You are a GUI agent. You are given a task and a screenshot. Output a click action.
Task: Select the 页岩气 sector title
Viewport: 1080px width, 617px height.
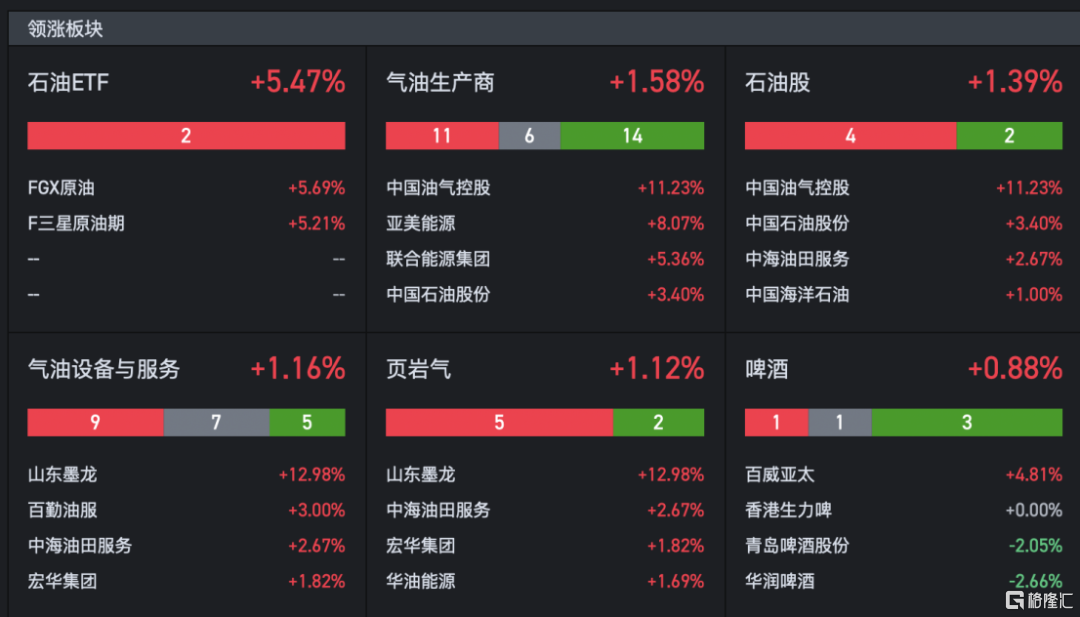[419, 370]
